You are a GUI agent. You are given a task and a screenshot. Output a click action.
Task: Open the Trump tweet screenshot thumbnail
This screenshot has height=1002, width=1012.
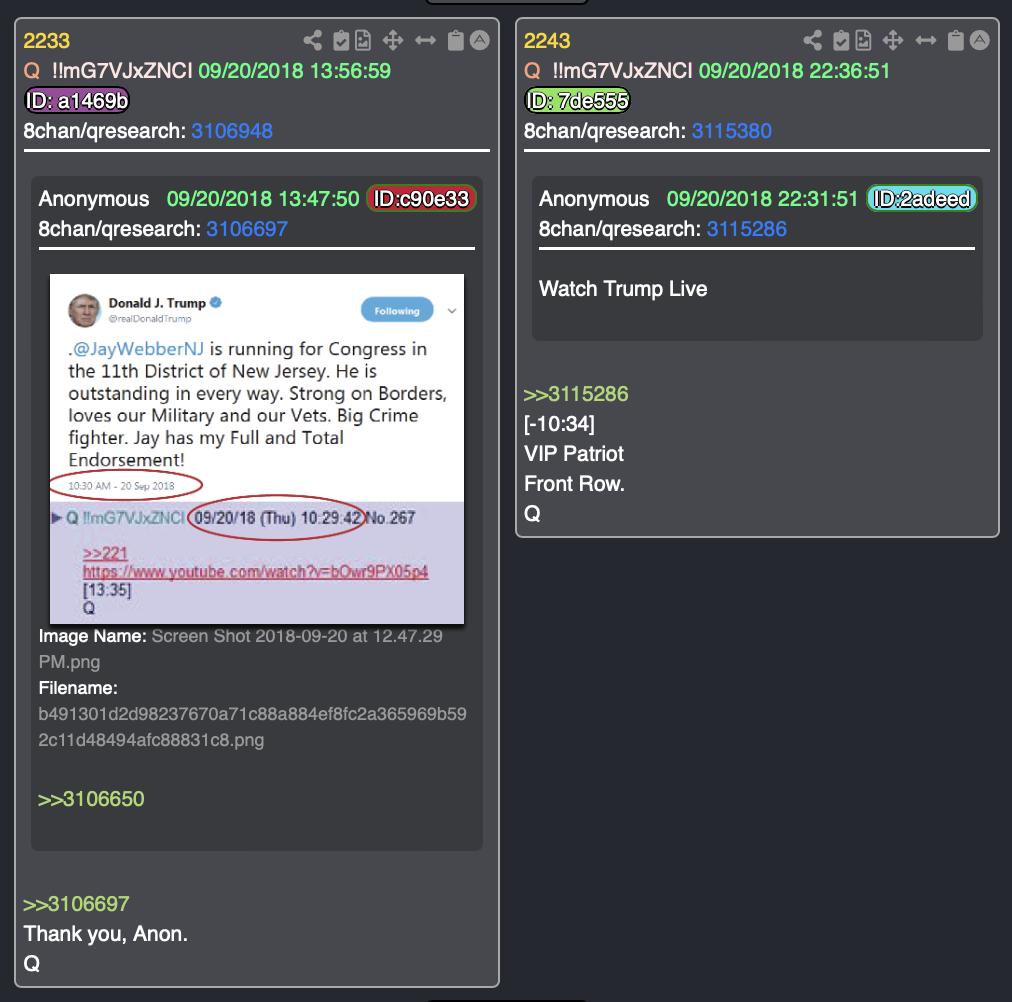coord(257,449)
